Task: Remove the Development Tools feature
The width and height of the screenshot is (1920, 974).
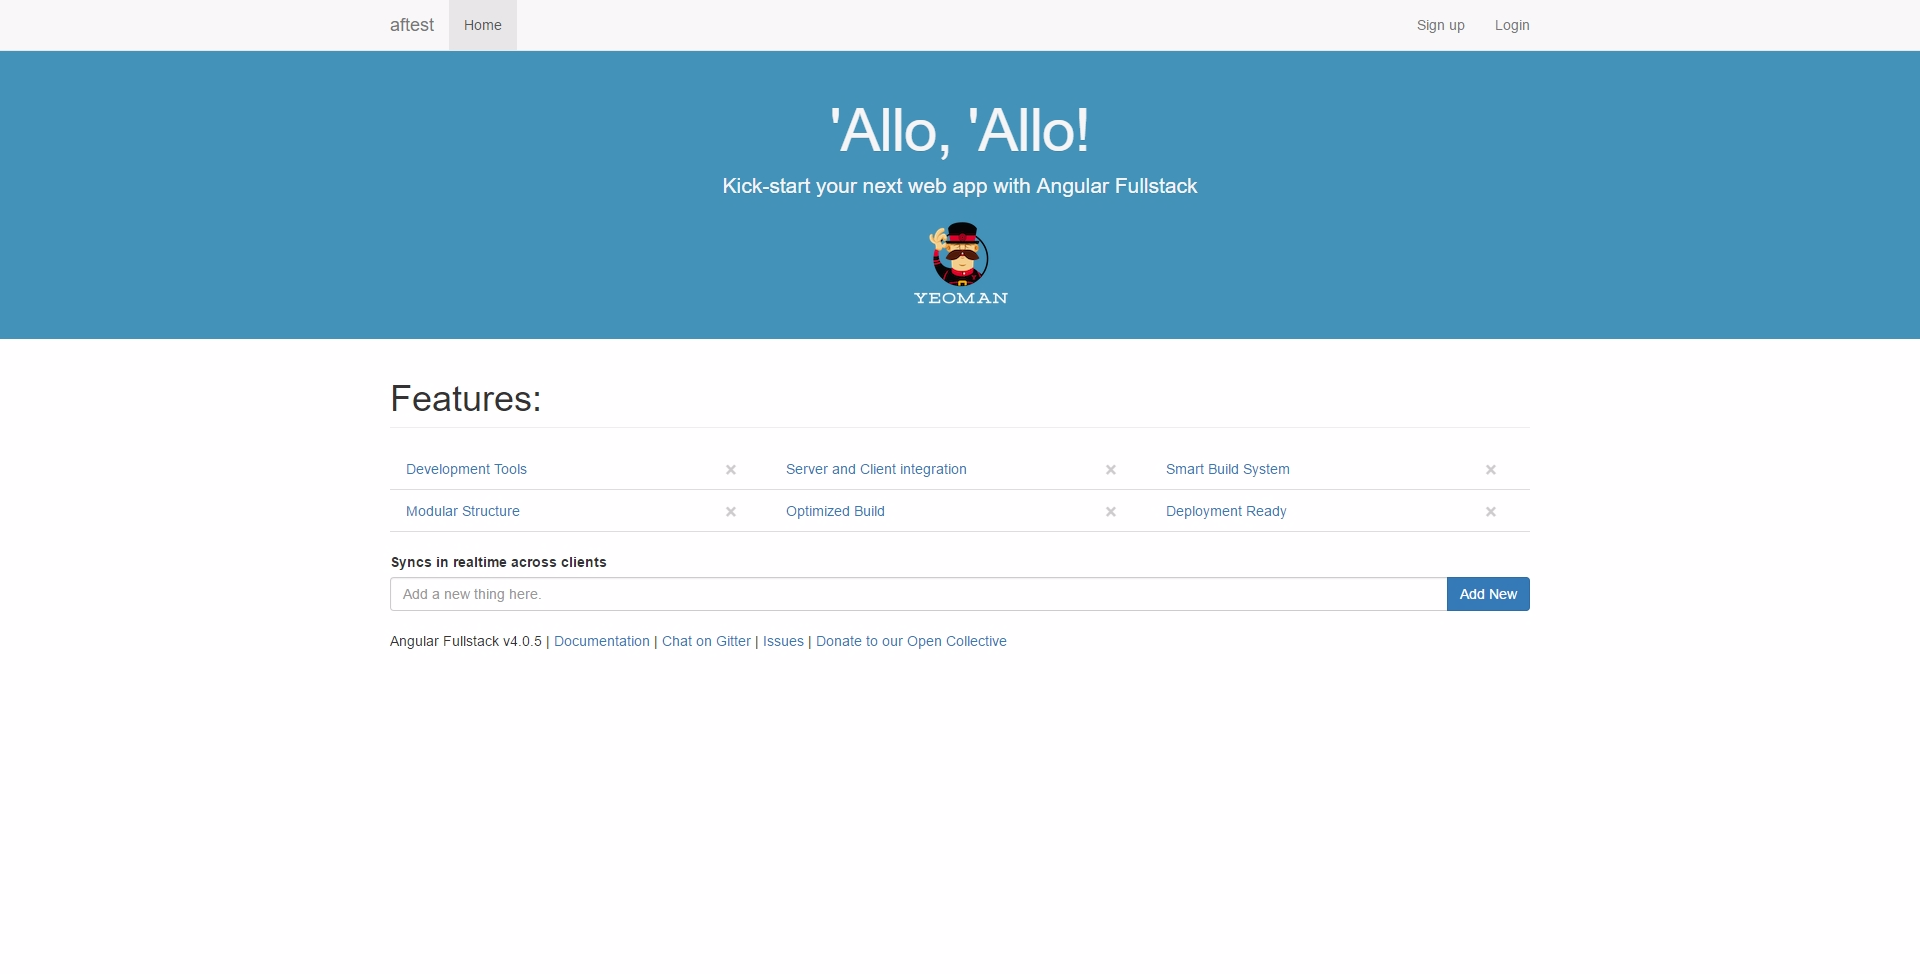Action: coord(731,469)
